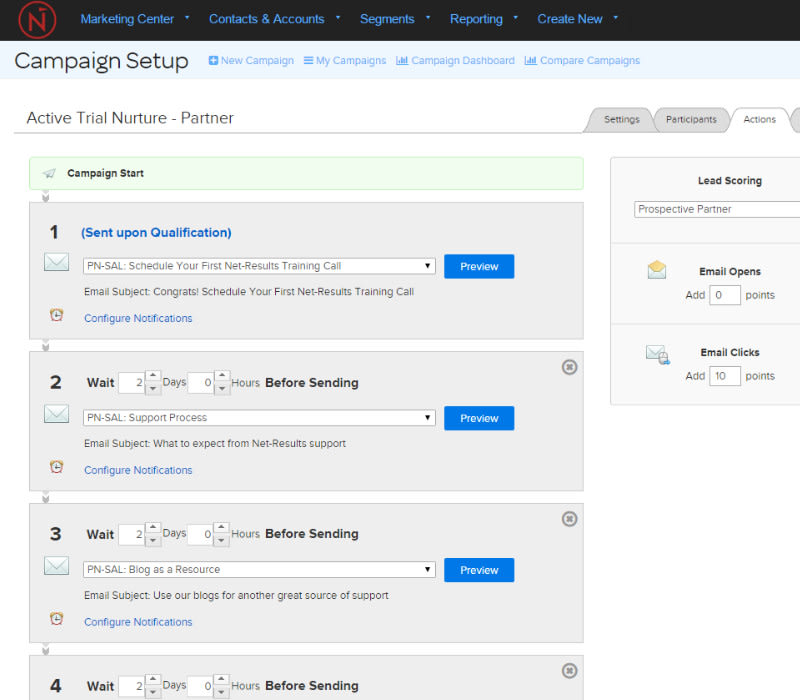
Task: Click the Email Clicks points field
Action: (x=724, y=376)
